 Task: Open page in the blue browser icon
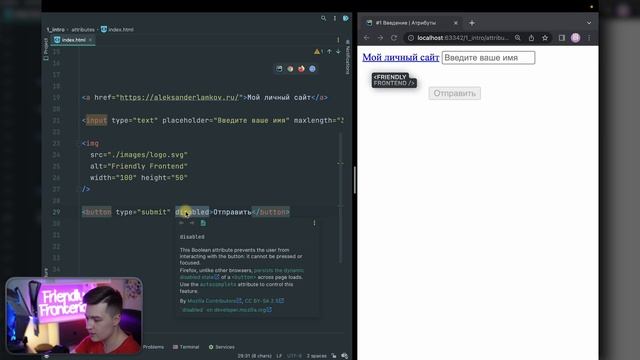click(x=312, y=69)
